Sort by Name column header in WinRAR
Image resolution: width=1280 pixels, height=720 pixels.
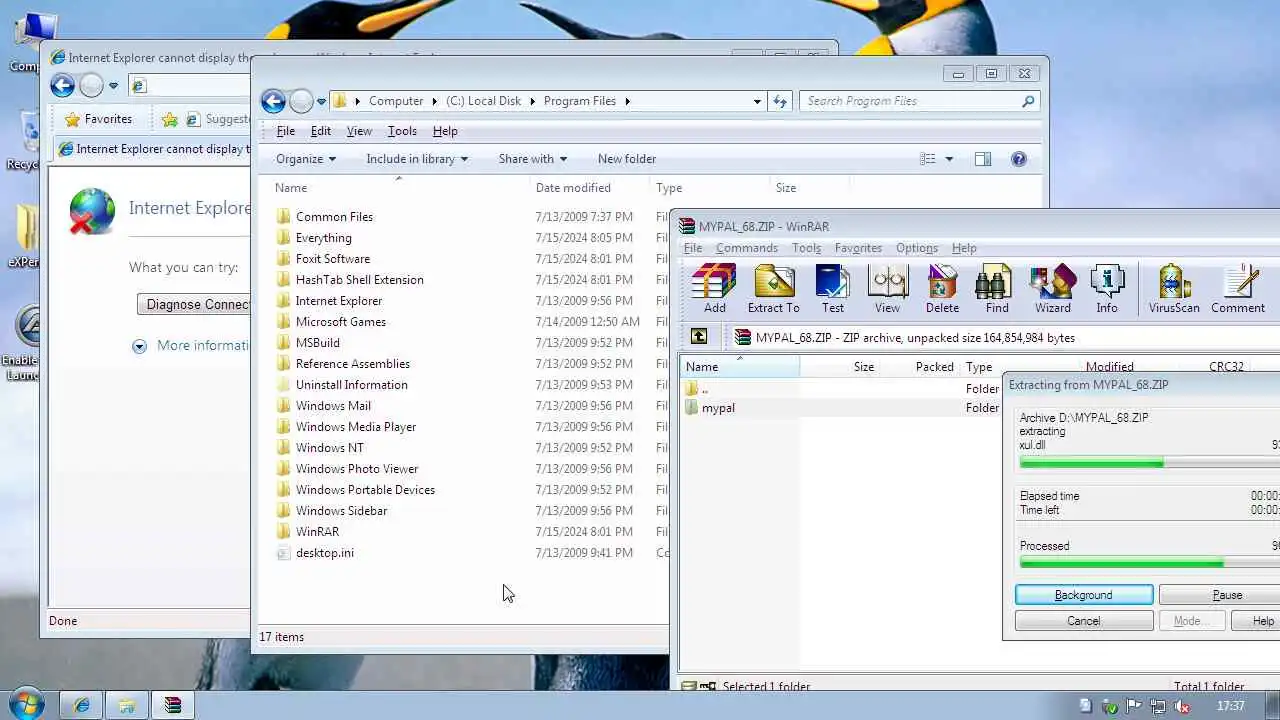pos(739,367)
